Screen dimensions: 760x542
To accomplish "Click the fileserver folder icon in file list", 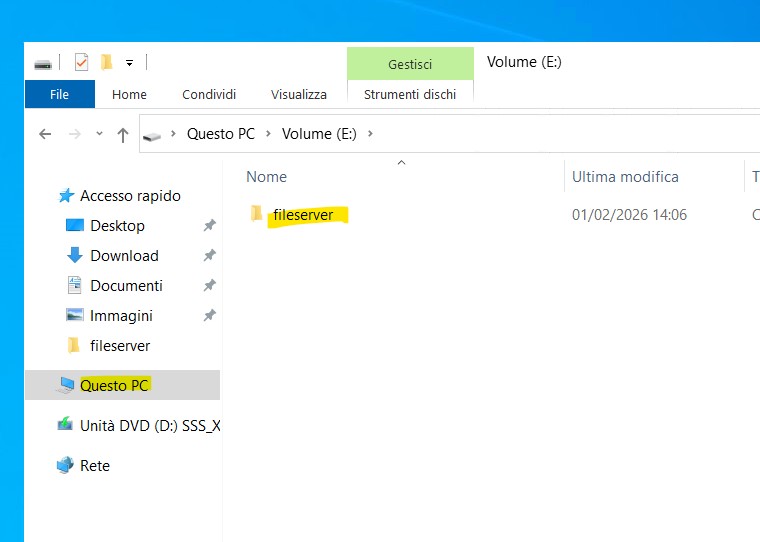I will [x=257, y=214].
